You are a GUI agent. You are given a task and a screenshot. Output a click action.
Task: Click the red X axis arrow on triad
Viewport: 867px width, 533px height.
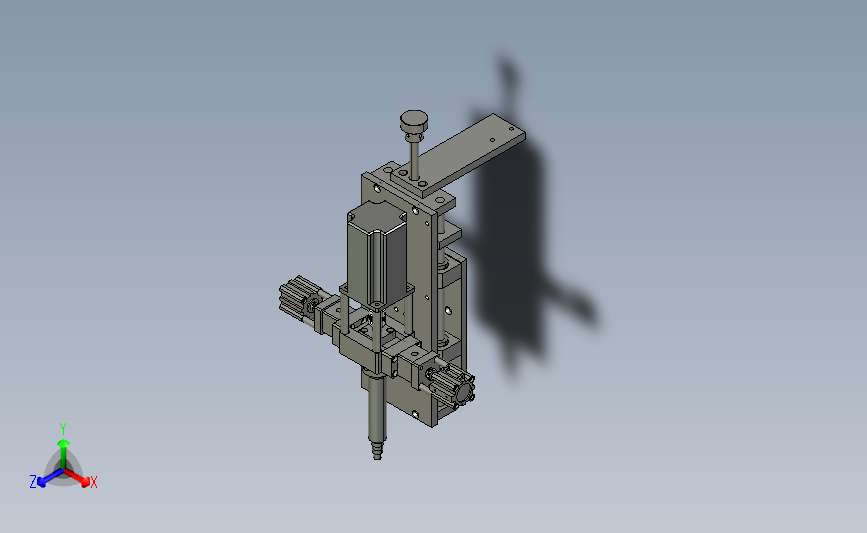(79, 478)
